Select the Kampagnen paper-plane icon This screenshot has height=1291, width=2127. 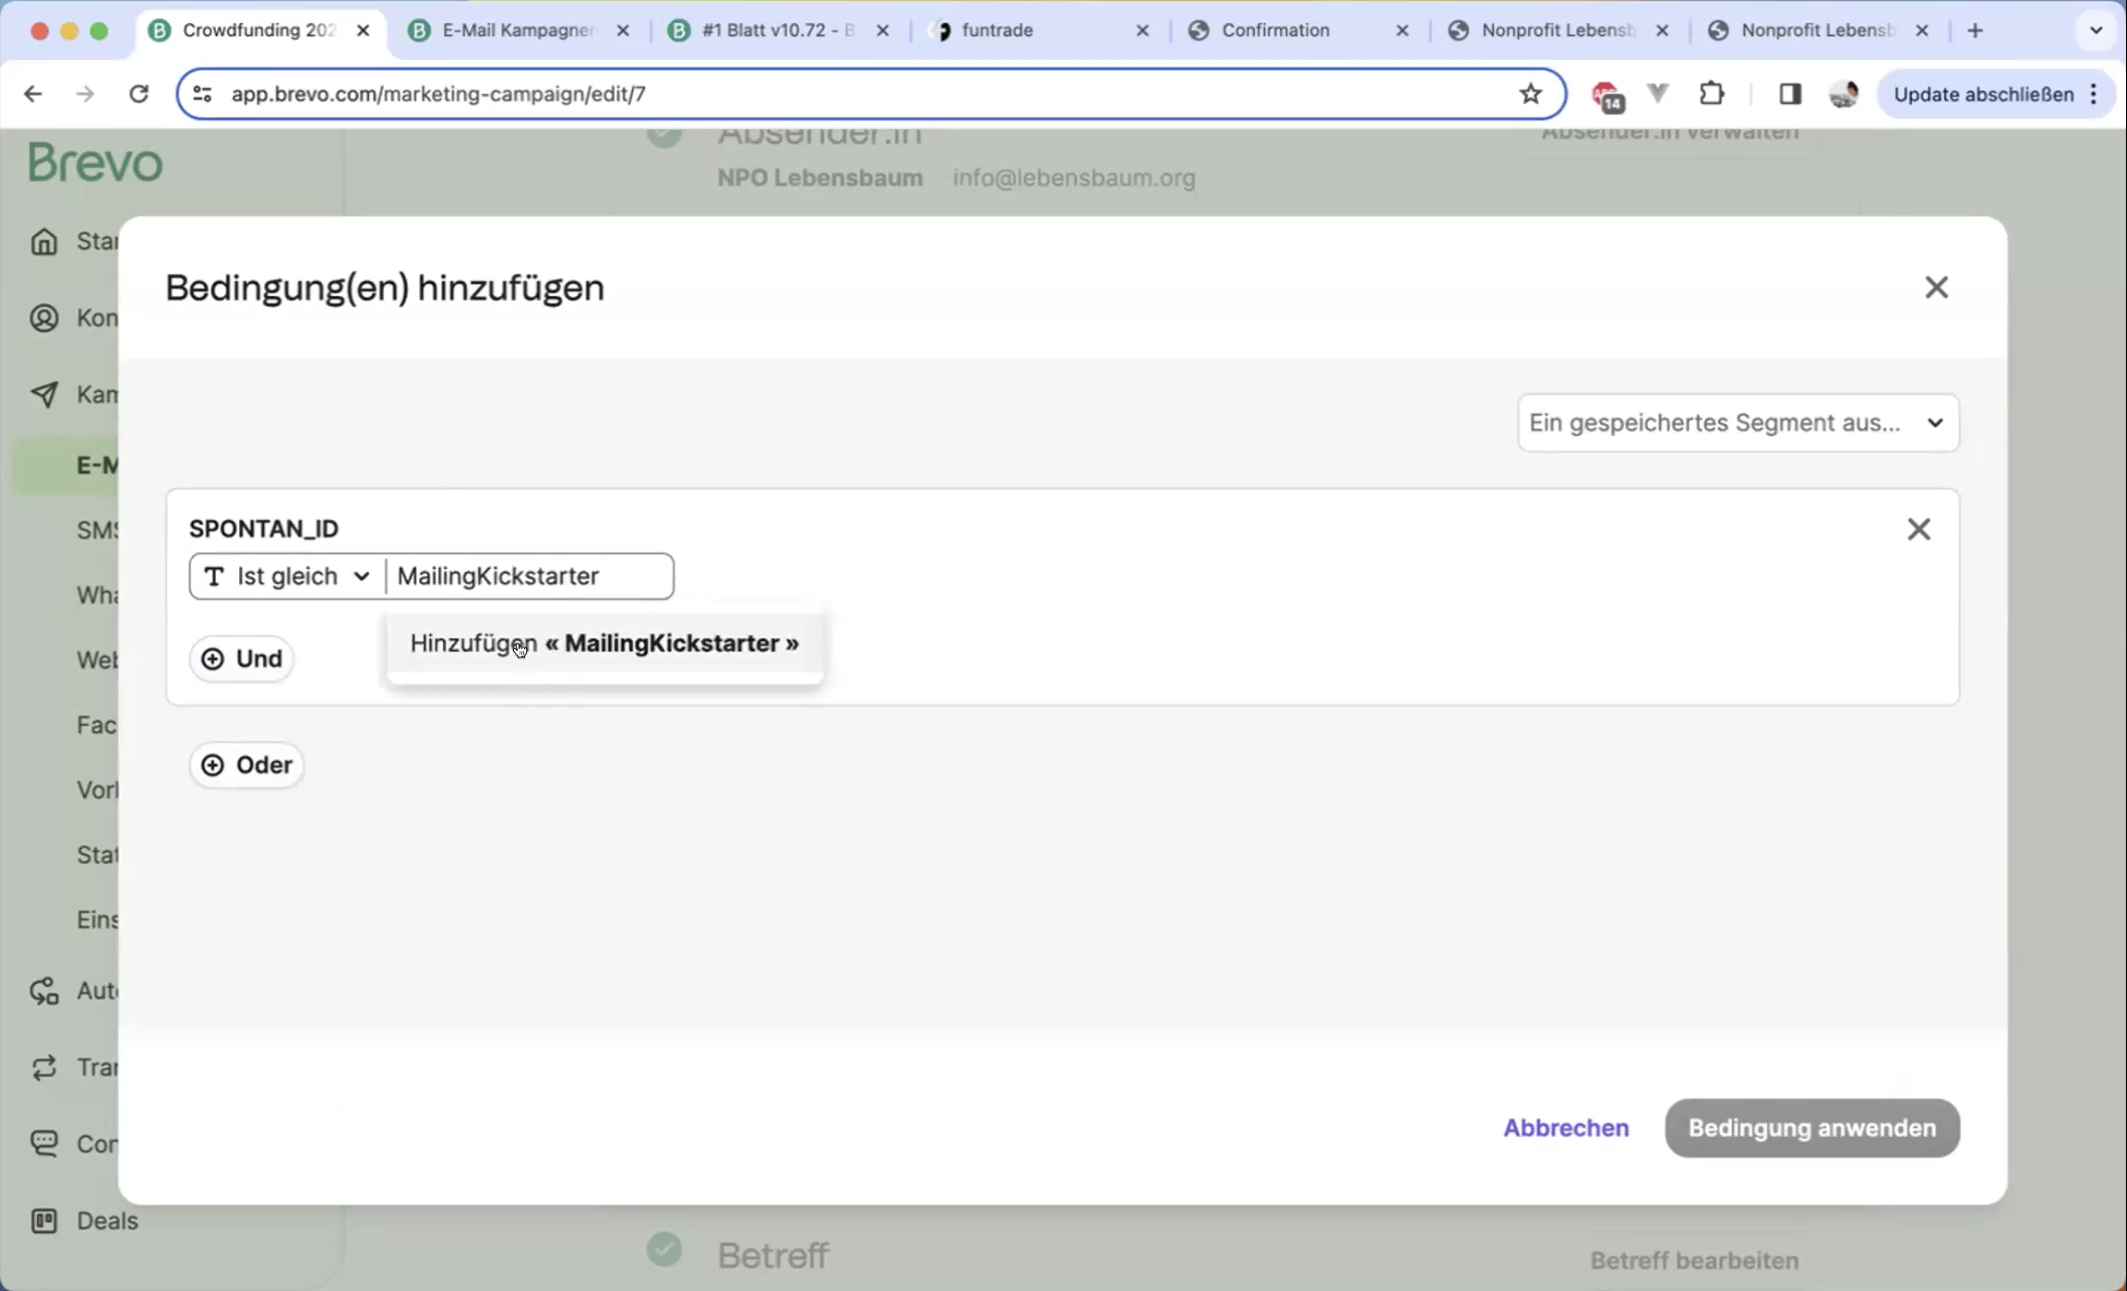[x=44, y=394]
